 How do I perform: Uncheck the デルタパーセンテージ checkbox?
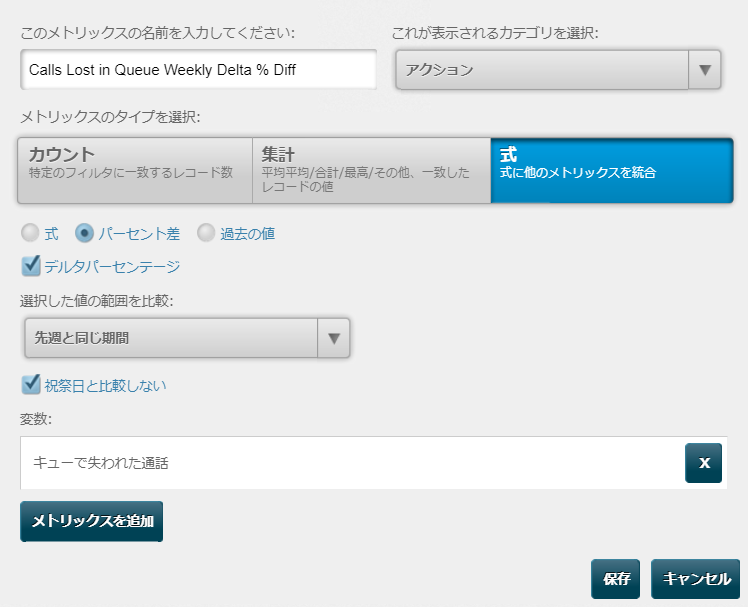coord(31,266)
